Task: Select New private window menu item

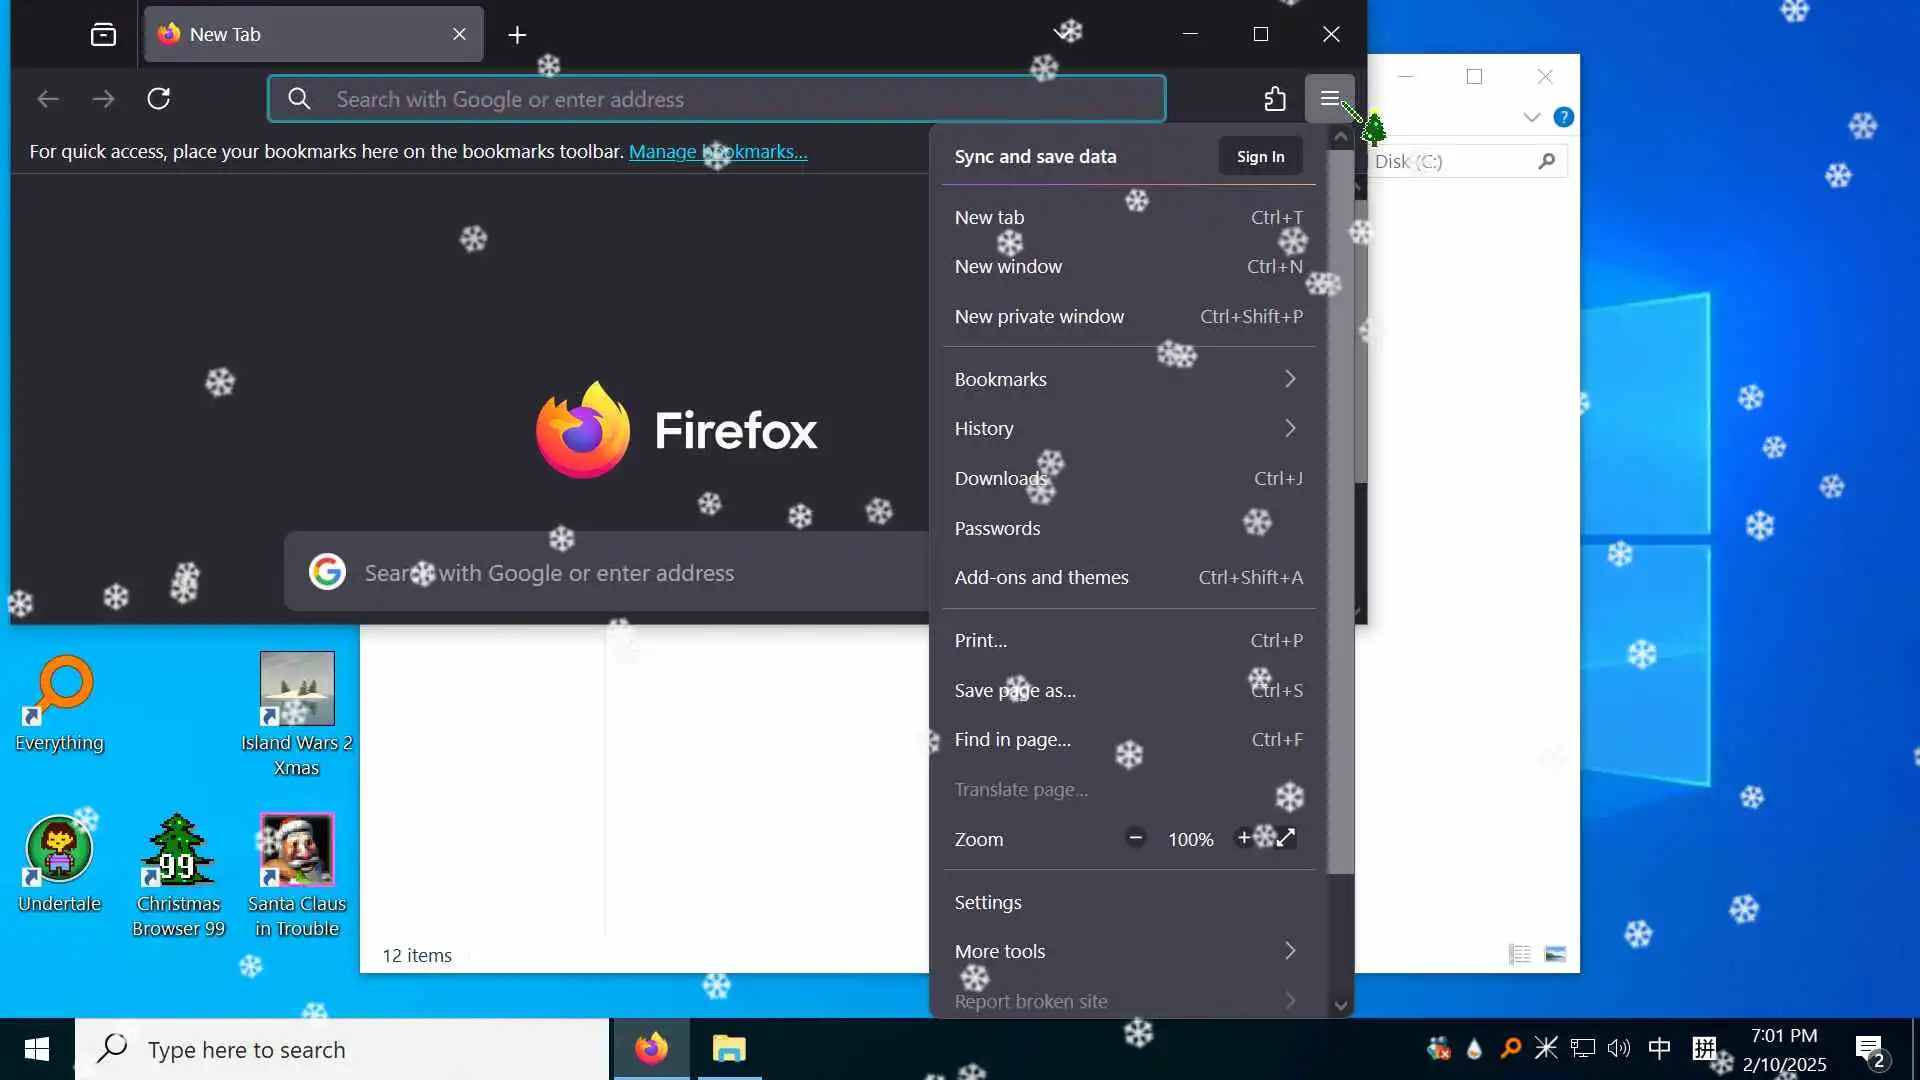Action: [x=1039, y=316]
